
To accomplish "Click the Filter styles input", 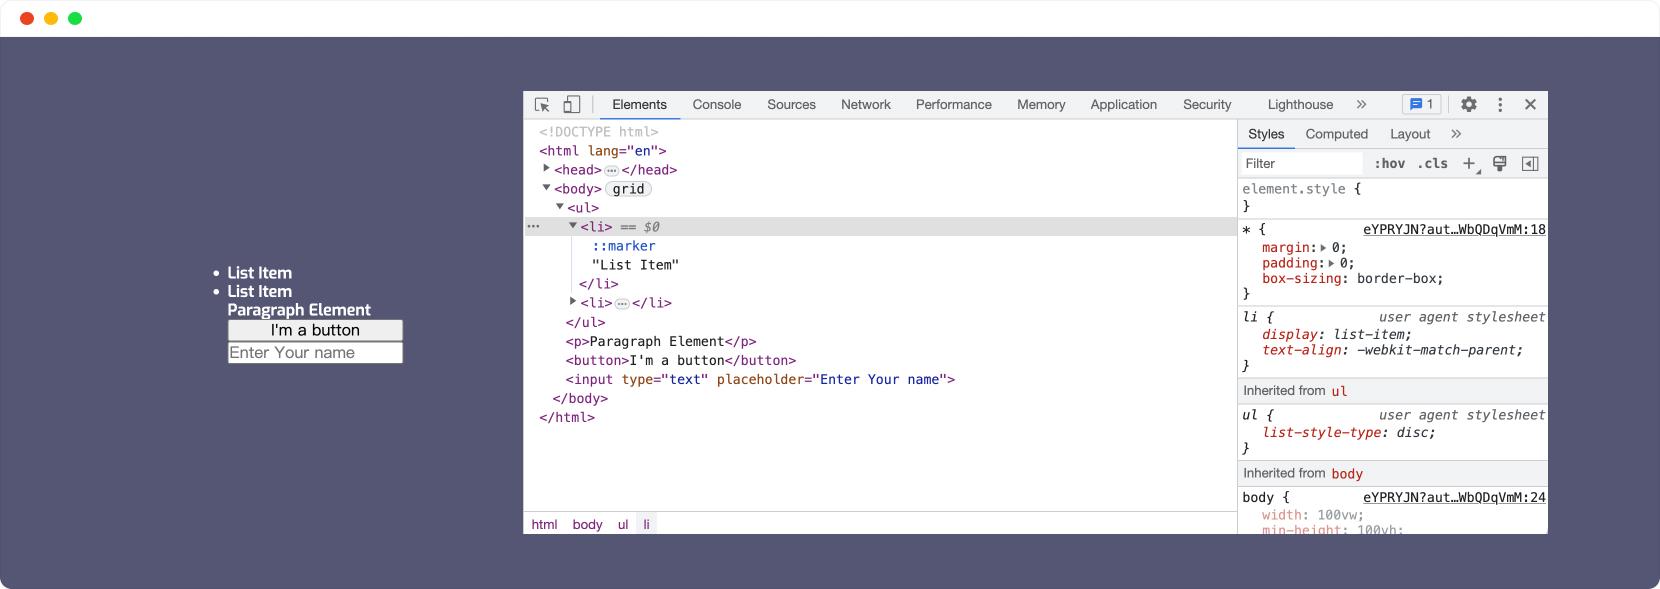I will (x=1301, y=164).
